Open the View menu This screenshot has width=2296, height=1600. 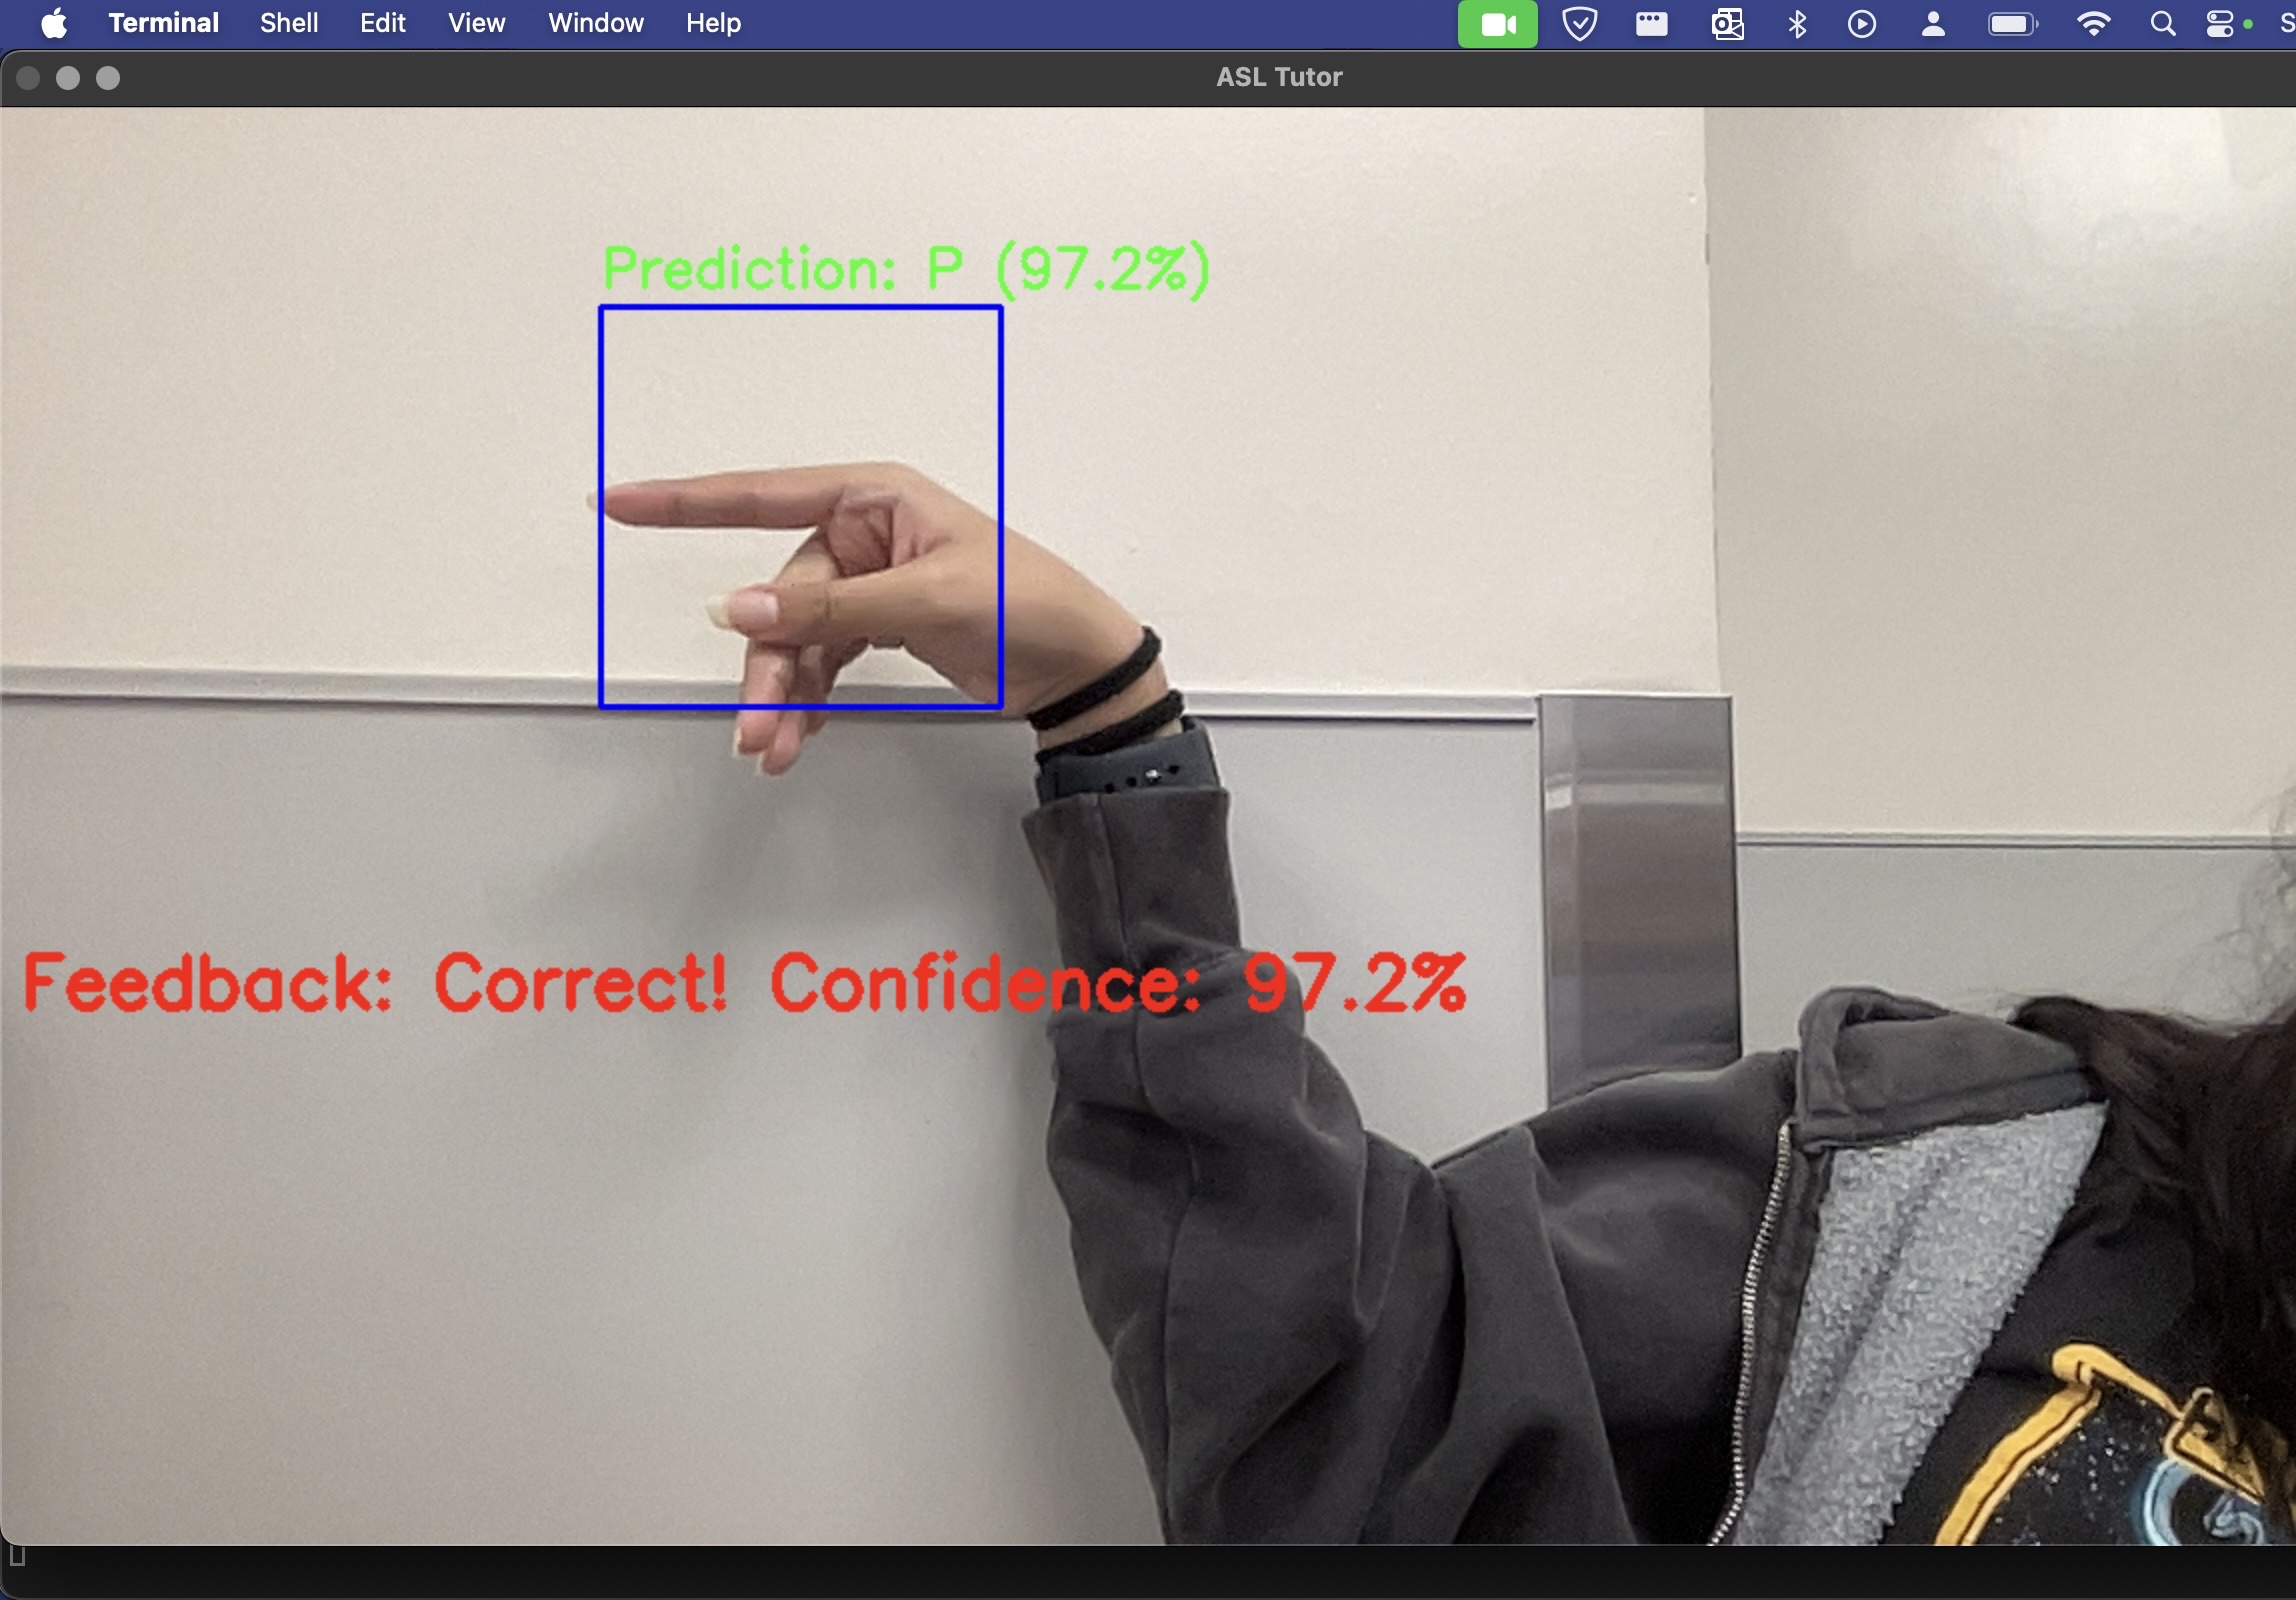click(476, 23)
